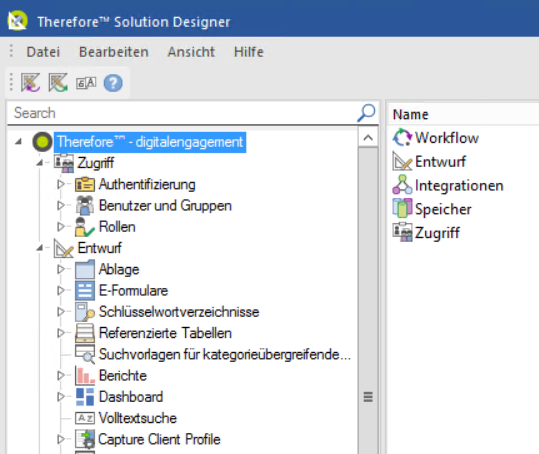Click the toolbar grip handle dots
Screen dimensions: 539x454
coord(11,82)
